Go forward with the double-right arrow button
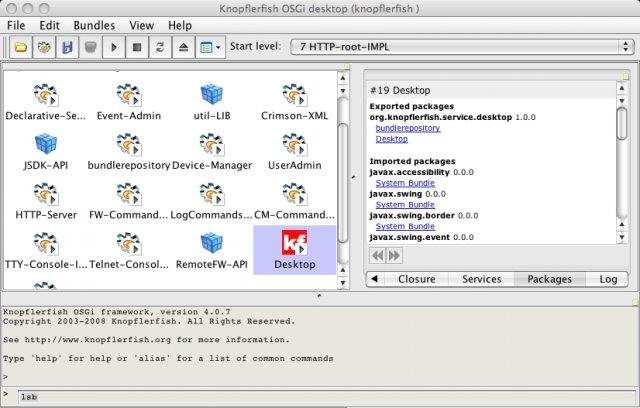The width and height of the screenshot is (640, 408). (x=394, y=256)
